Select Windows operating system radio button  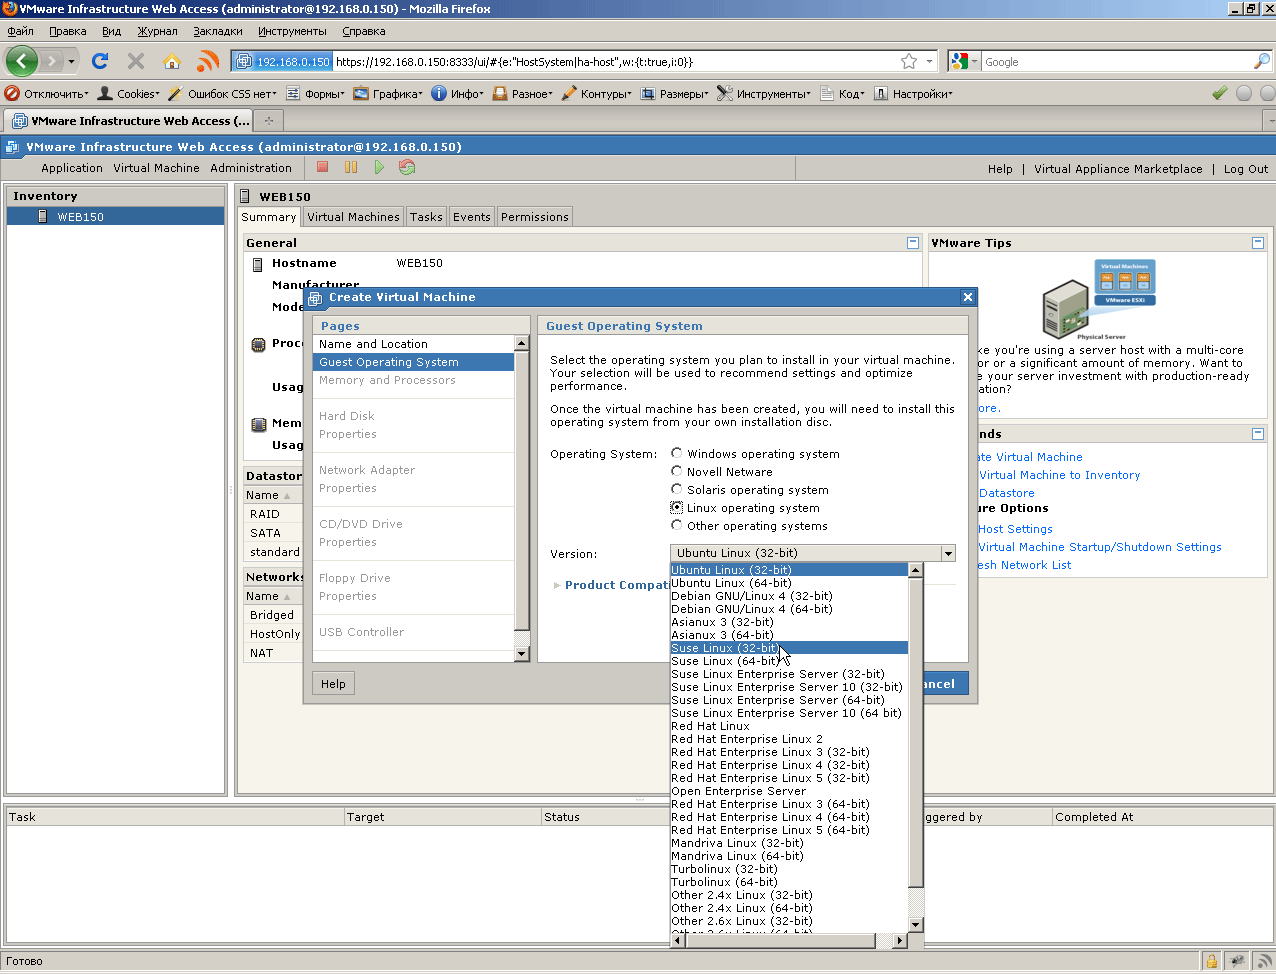point(677,453)
